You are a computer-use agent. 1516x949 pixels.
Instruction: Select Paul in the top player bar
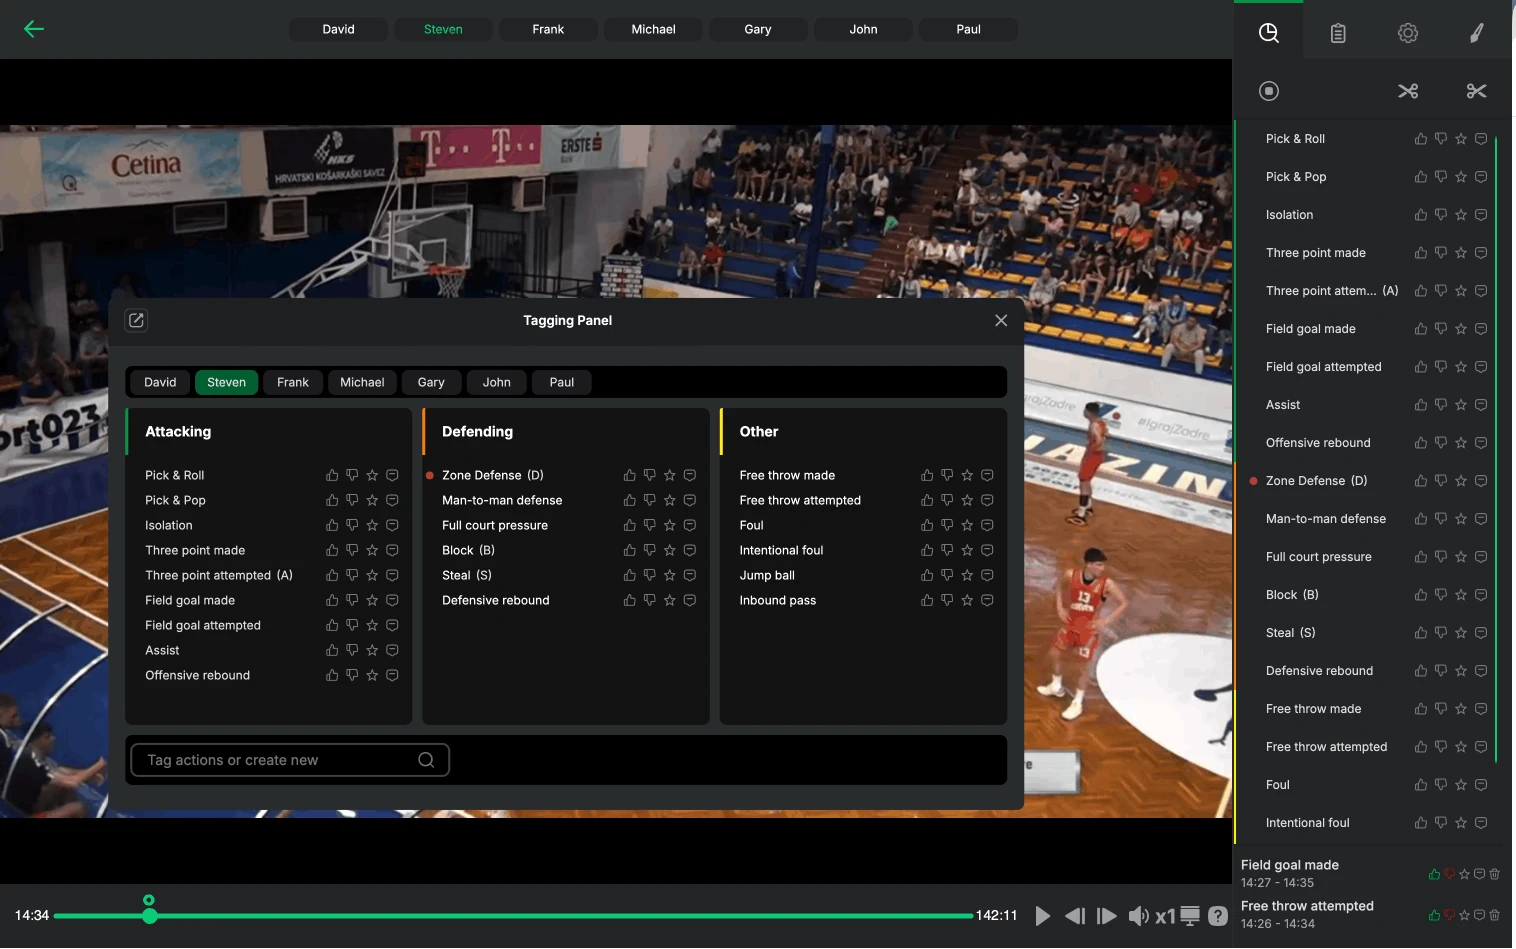coord(968,29)
